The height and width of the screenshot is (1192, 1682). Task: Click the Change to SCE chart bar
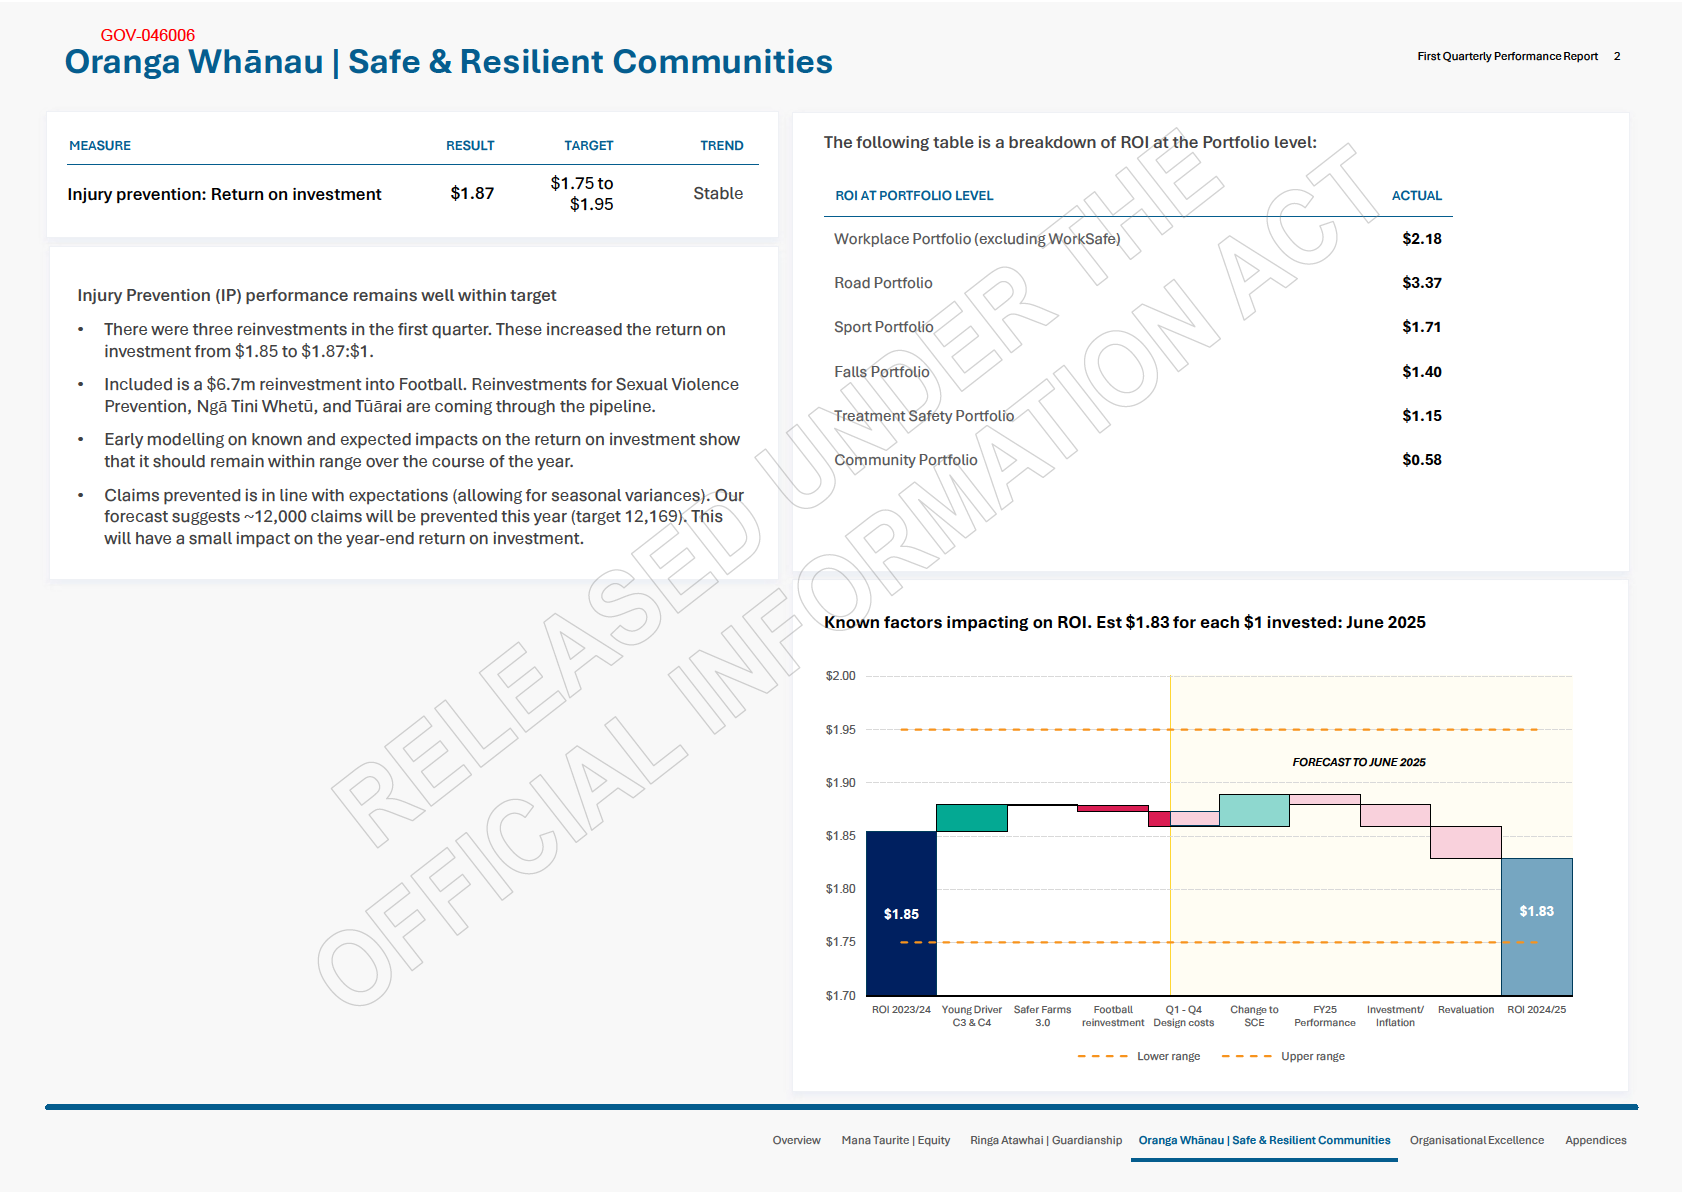point(1254,810)
